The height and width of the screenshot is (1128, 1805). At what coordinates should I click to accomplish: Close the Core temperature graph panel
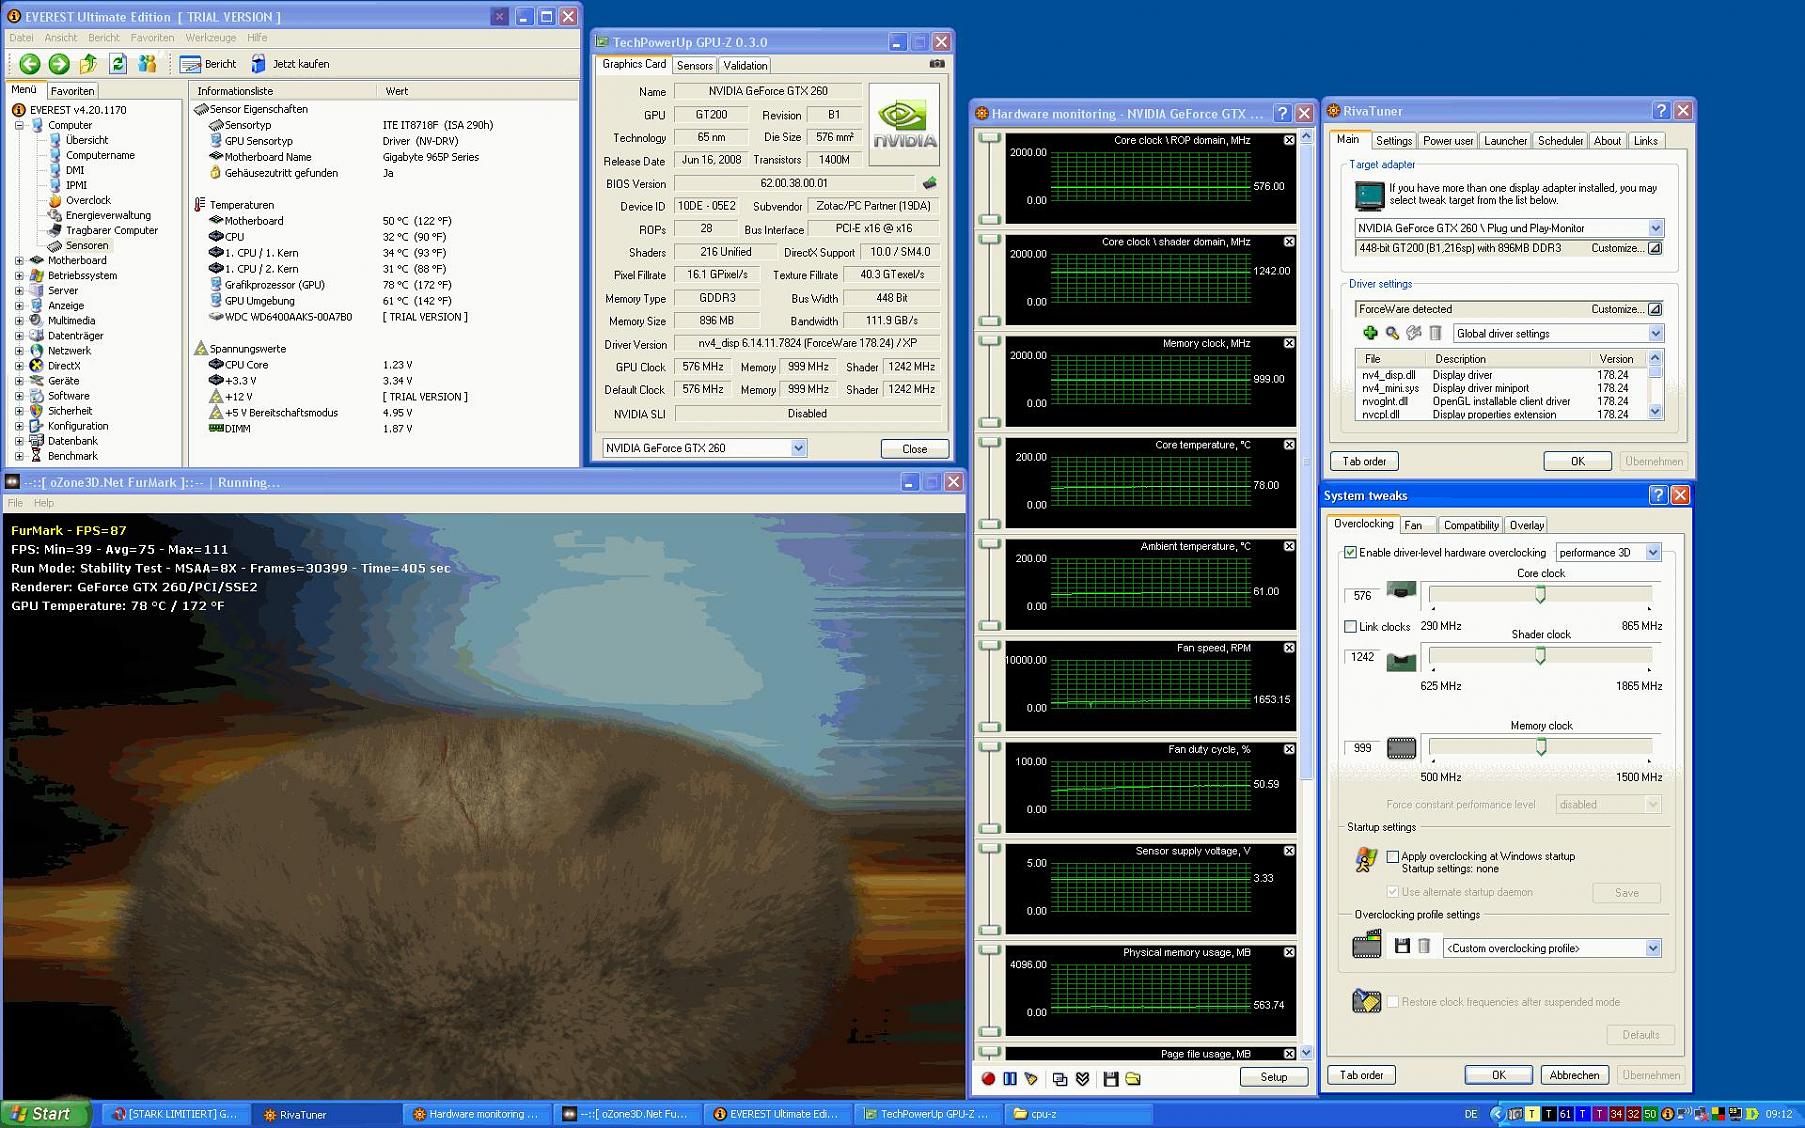tap(1289, 445)
